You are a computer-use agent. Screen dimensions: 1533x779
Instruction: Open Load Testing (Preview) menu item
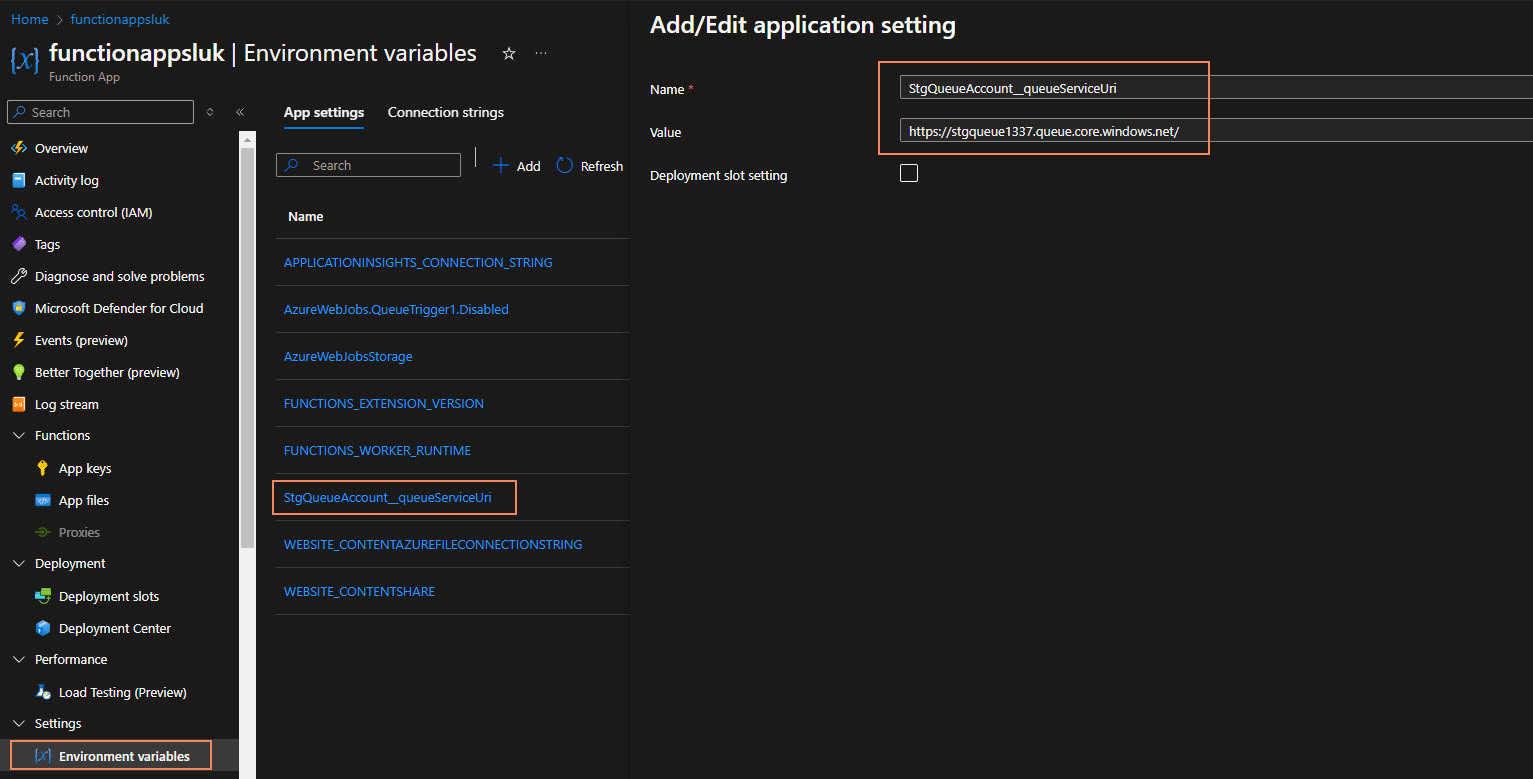point(123,692)
